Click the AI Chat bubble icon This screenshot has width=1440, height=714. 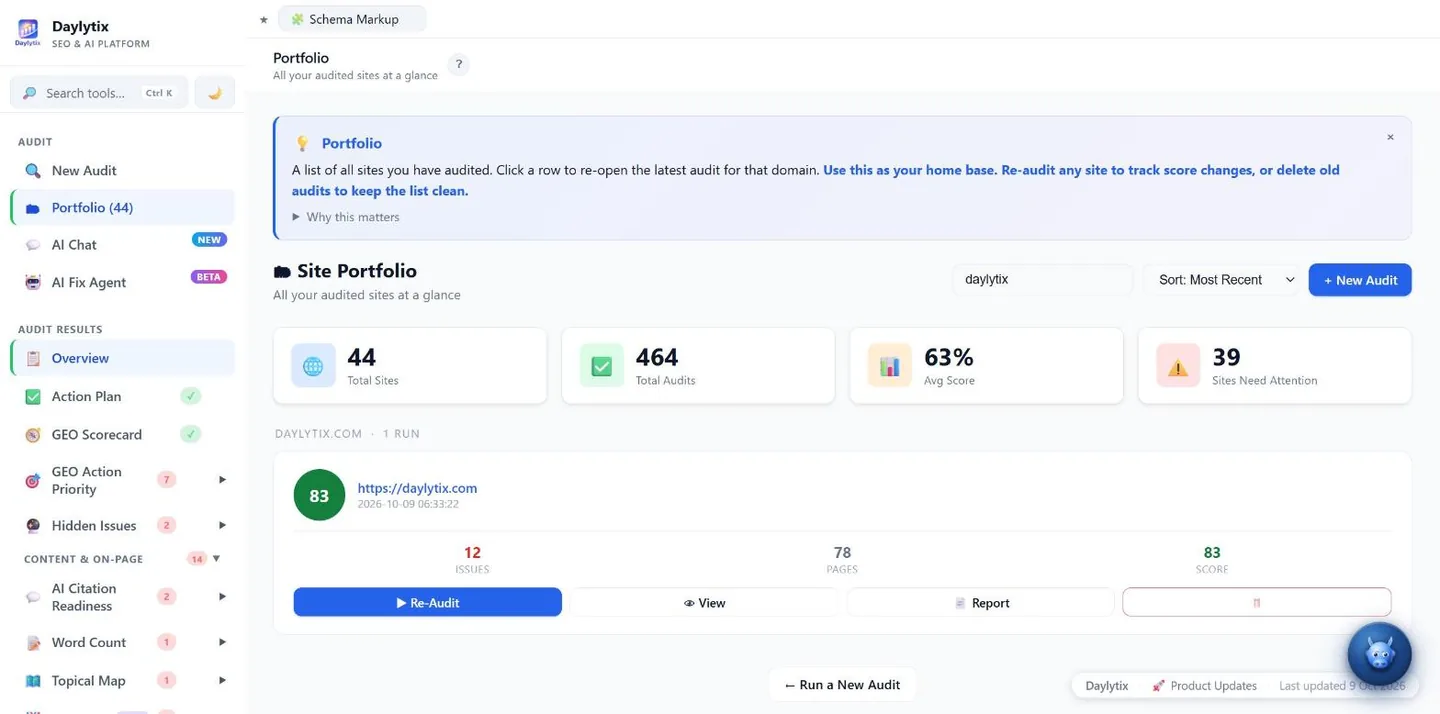33,245
